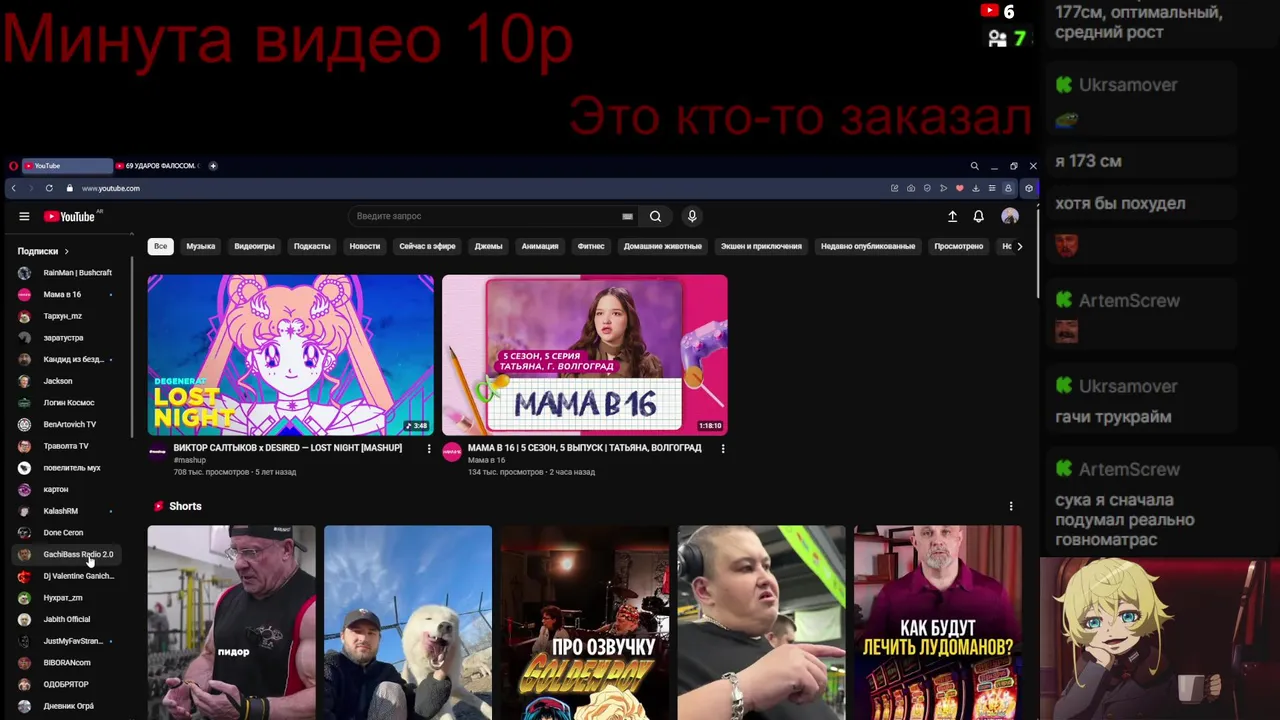Select the Новости filter chip
The image size is (1280, 720).
tap(364, 246)
